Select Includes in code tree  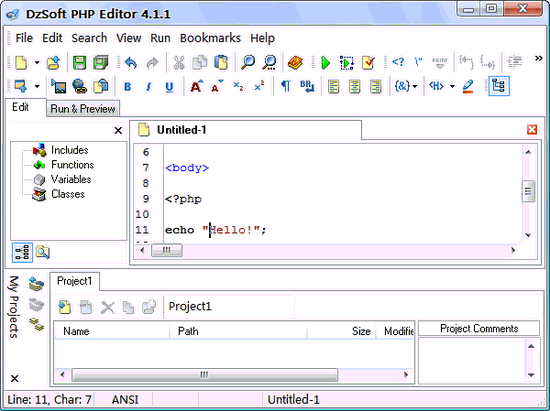coord(69,150)
